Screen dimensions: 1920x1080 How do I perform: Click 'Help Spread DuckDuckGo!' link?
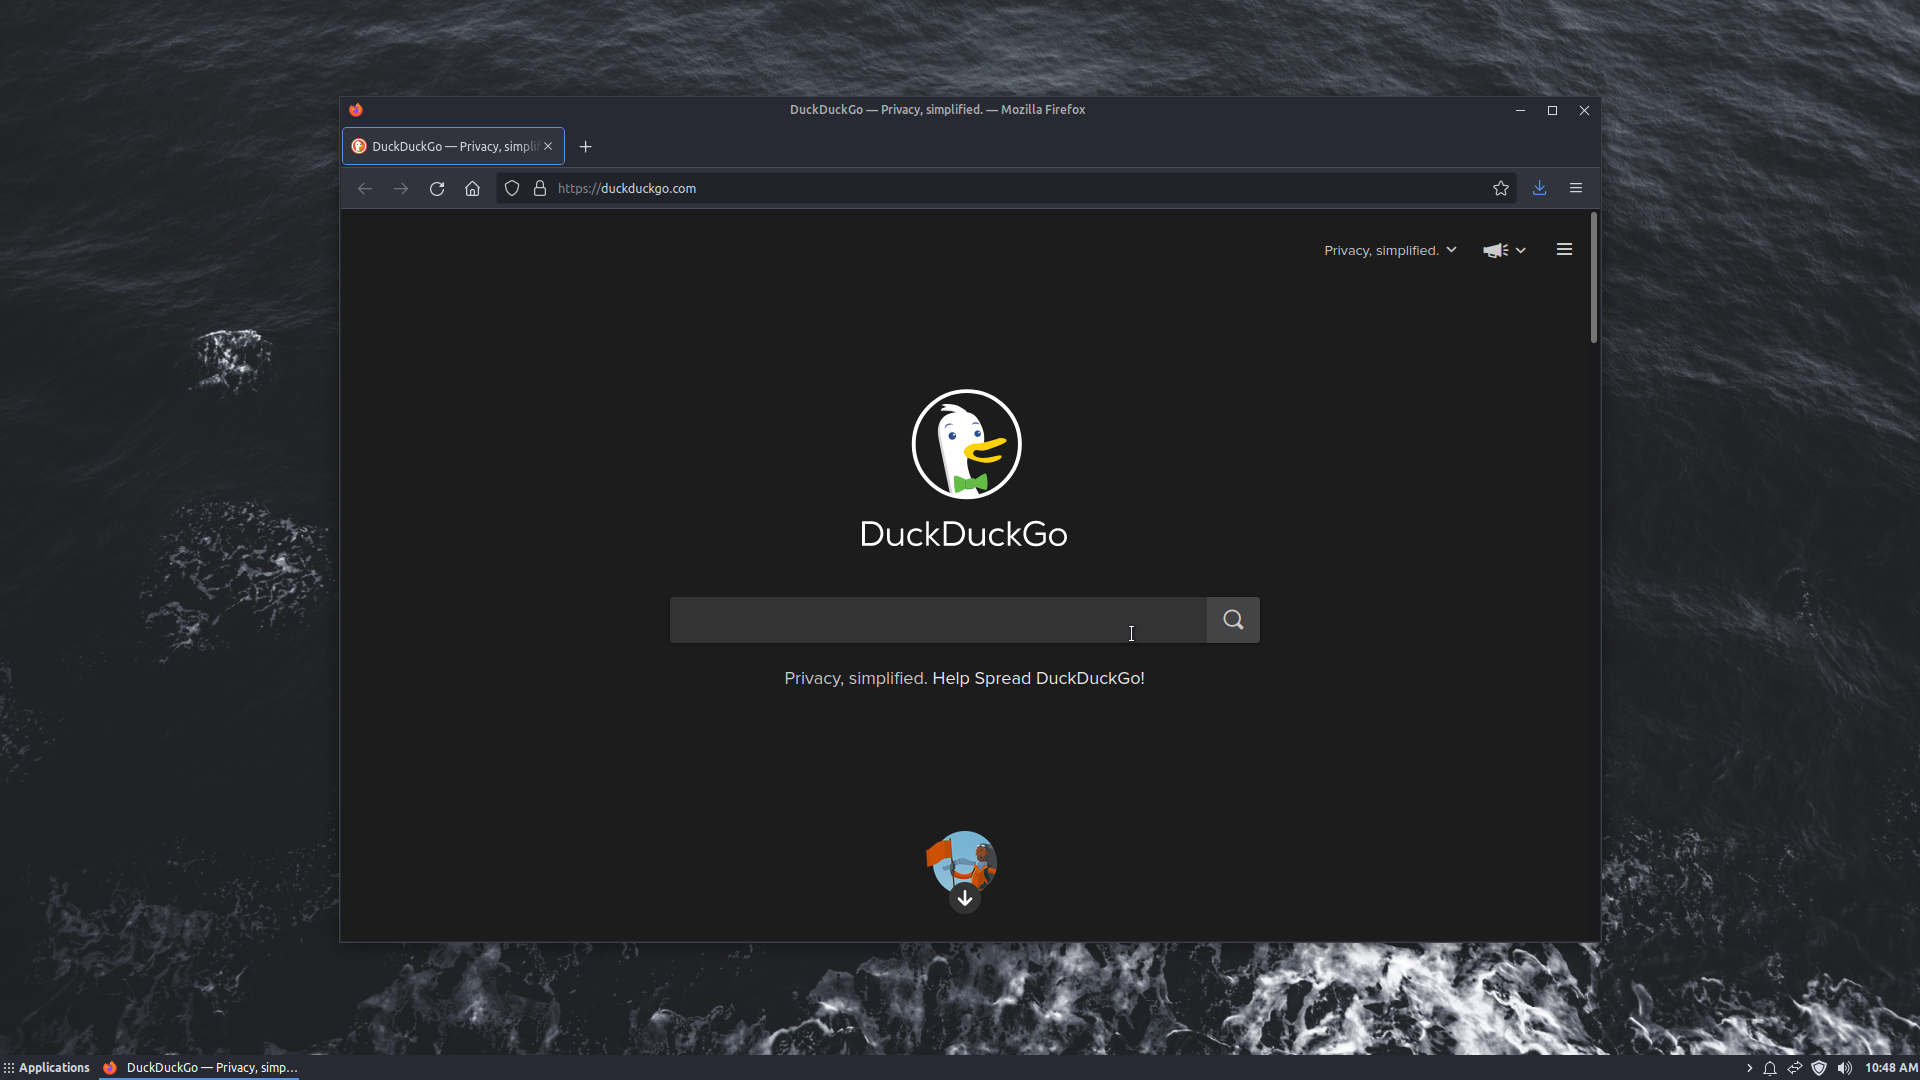(1038, 678)
